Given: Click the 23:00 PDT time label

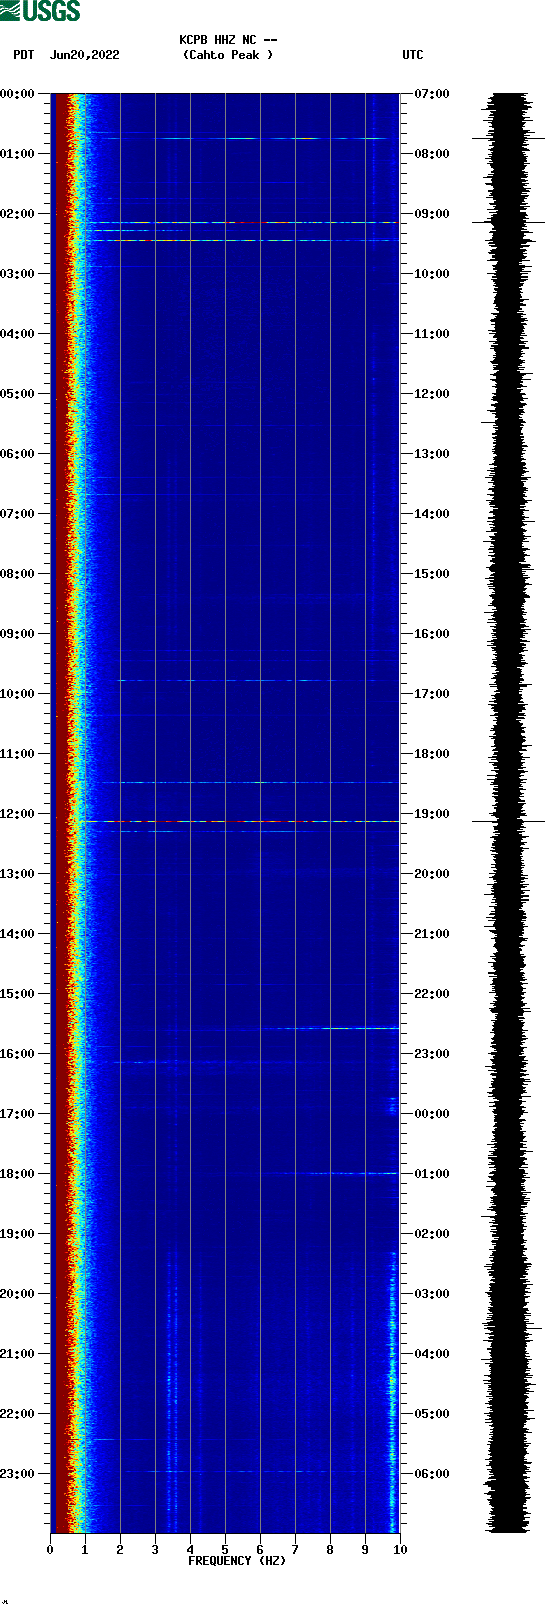Looking at the screenshot, I should click(x=17, y=1474).
